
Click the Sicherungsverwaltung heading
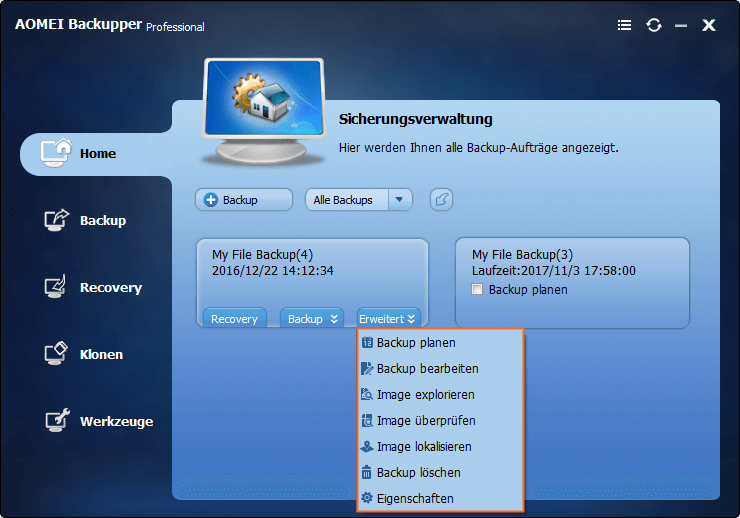[x=415, y=119]
